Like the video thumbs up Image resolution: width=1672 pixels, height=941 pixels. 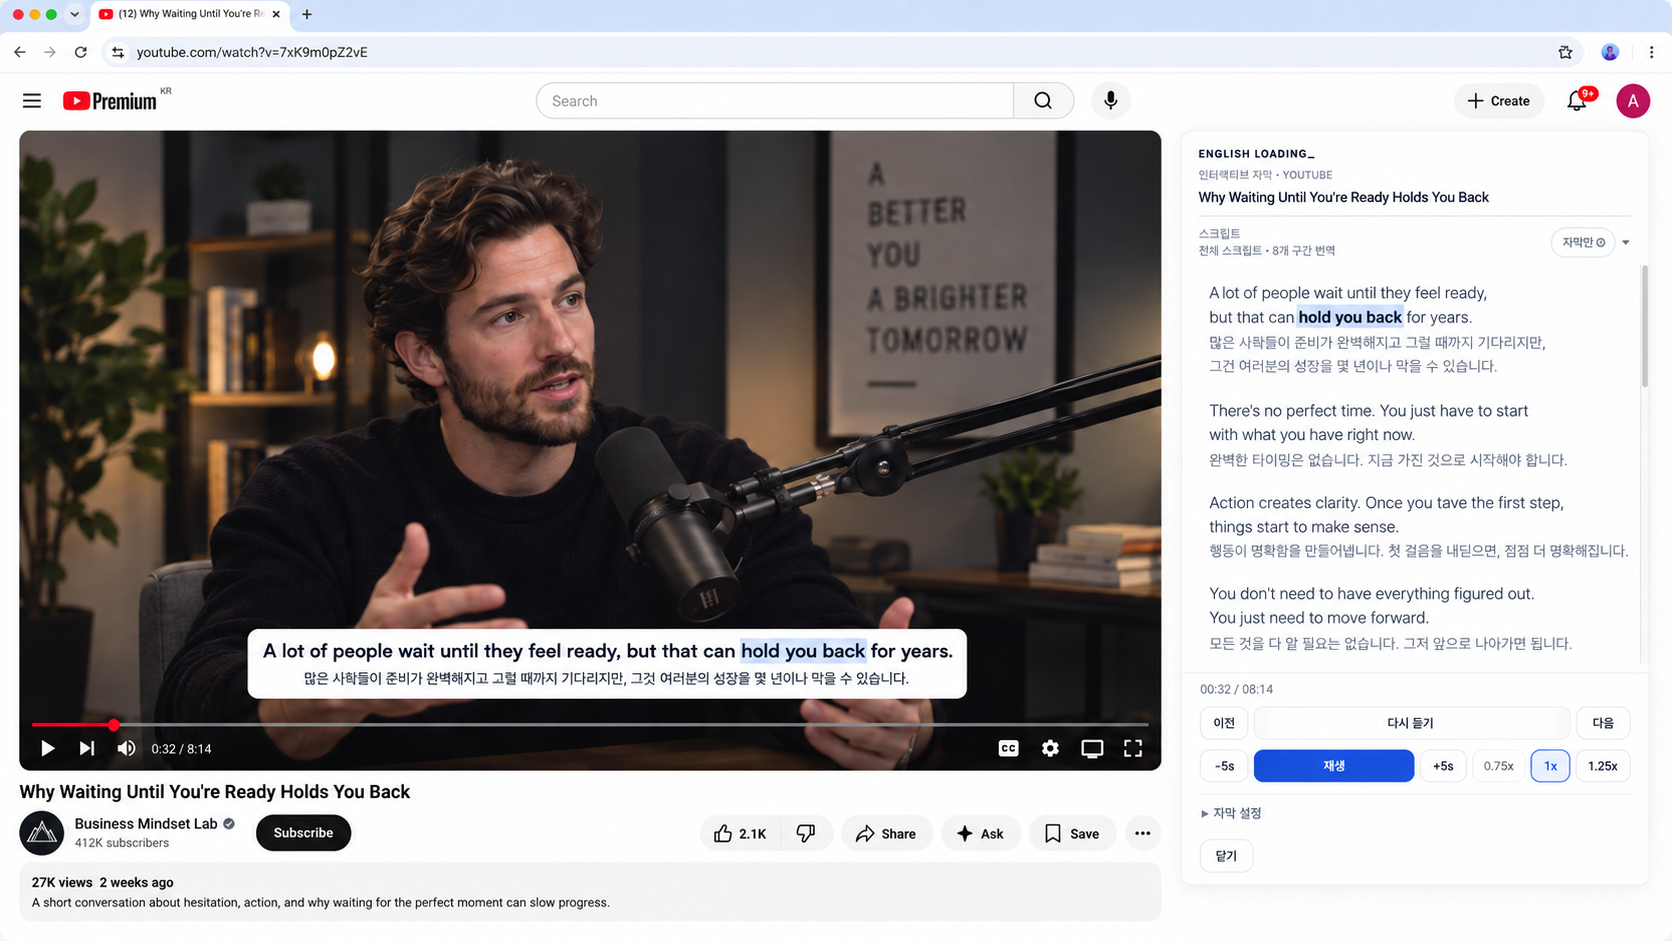coord(741,833)
